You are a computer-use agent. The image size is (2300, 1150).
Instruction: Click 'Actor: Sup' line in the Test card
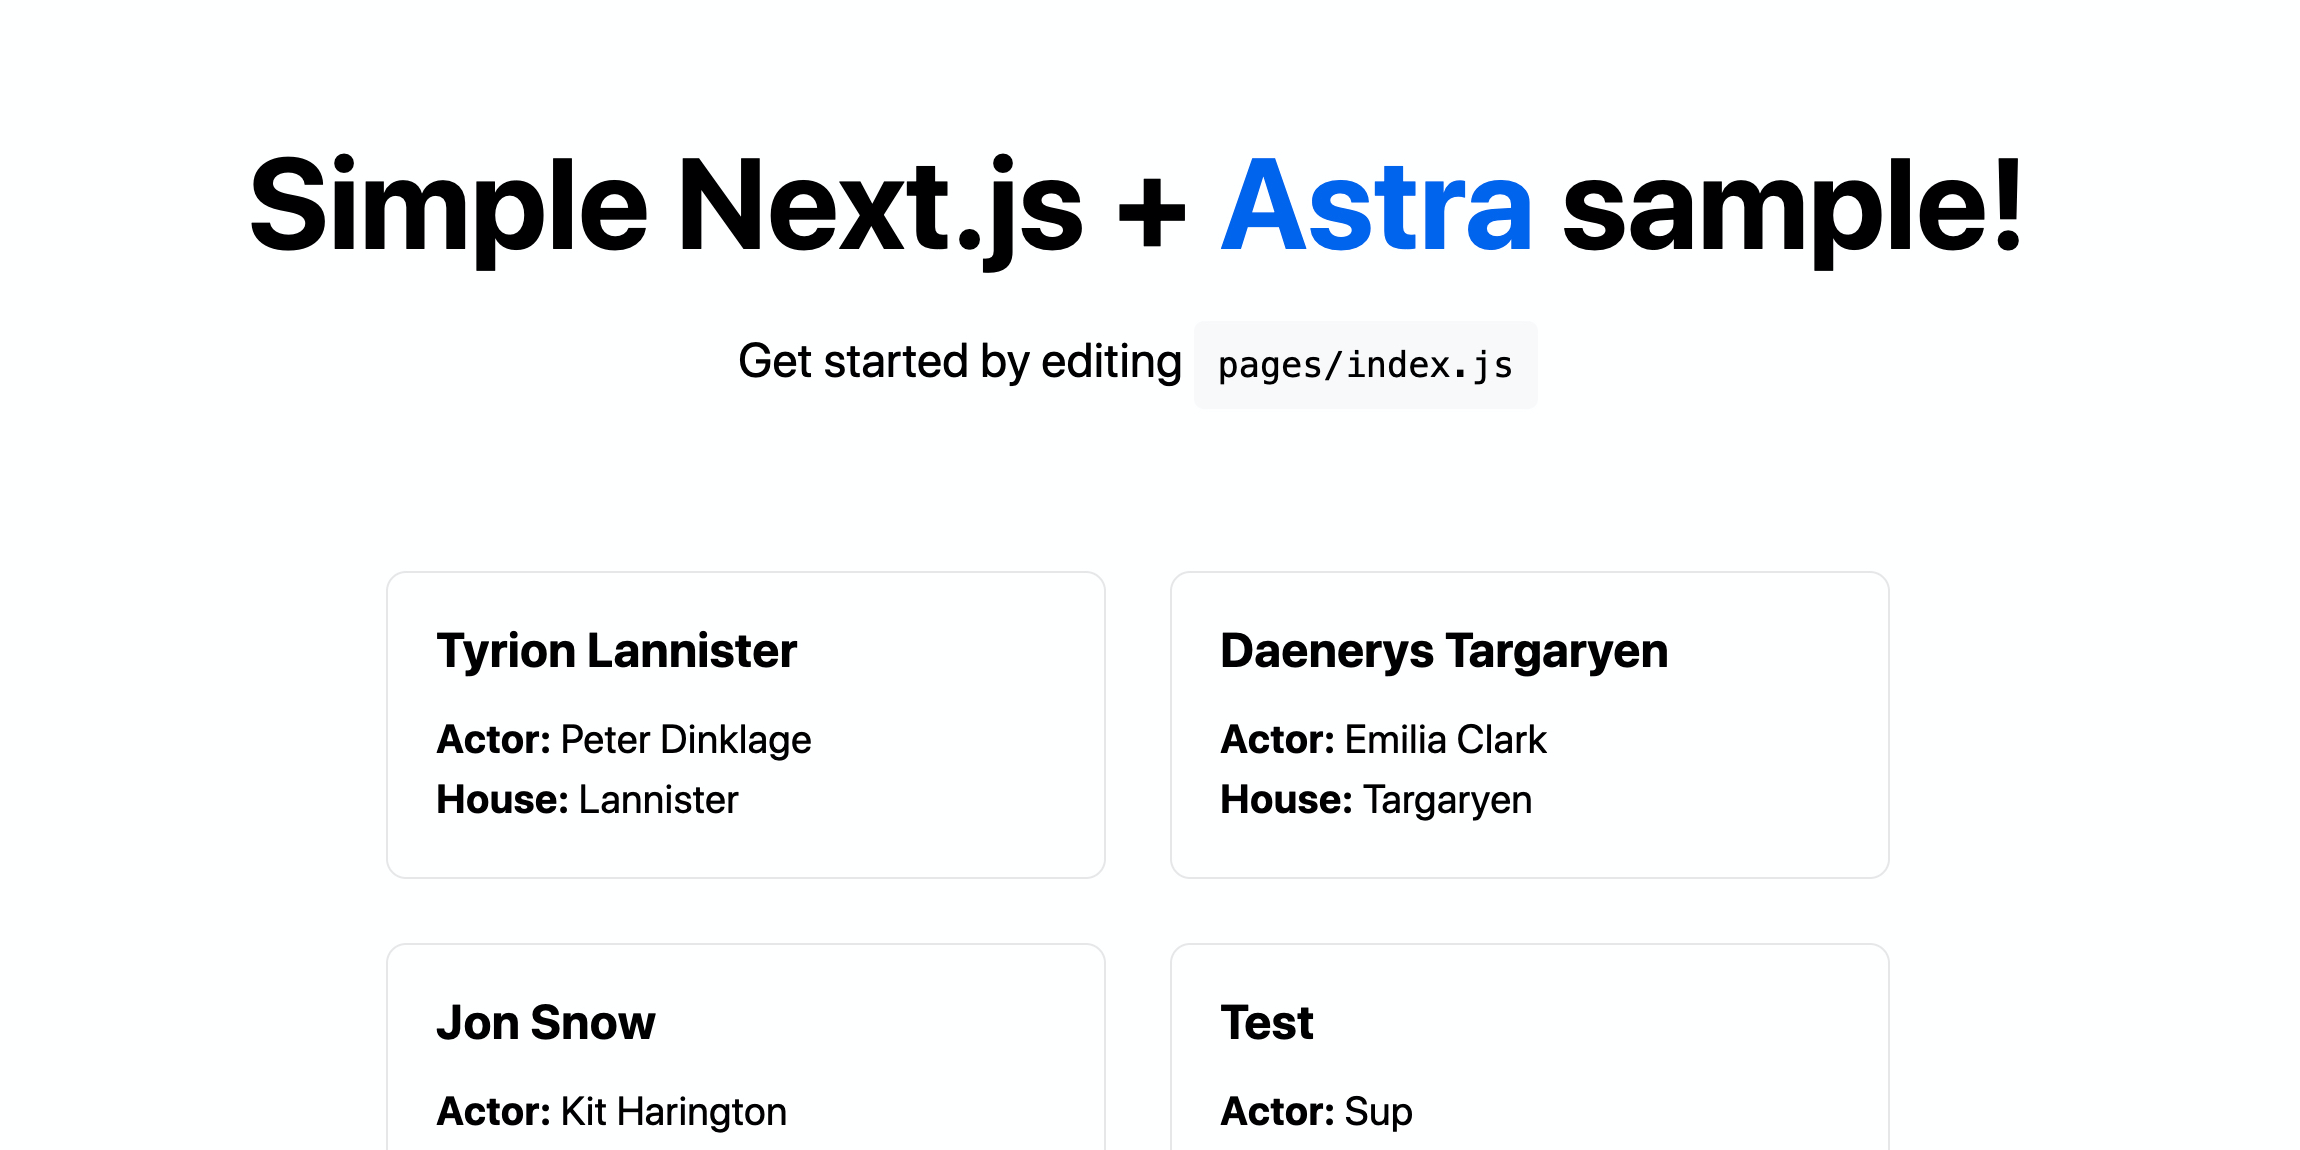1316,1112
